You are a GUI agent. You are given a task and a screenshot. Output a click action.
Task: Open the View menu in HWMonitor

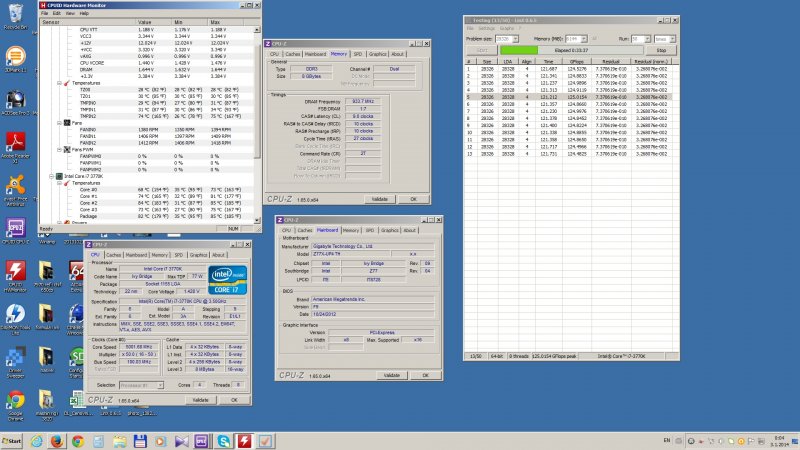[x=70, y=13]
